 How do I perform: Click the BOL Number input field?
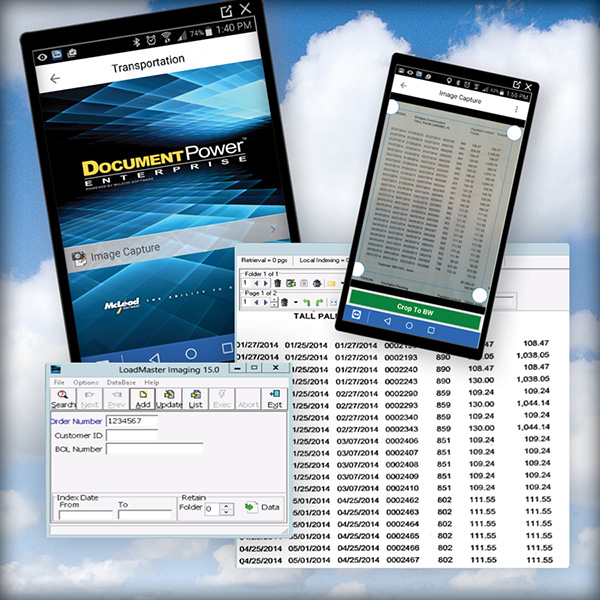pyautogui.click(x=154, y=448)
